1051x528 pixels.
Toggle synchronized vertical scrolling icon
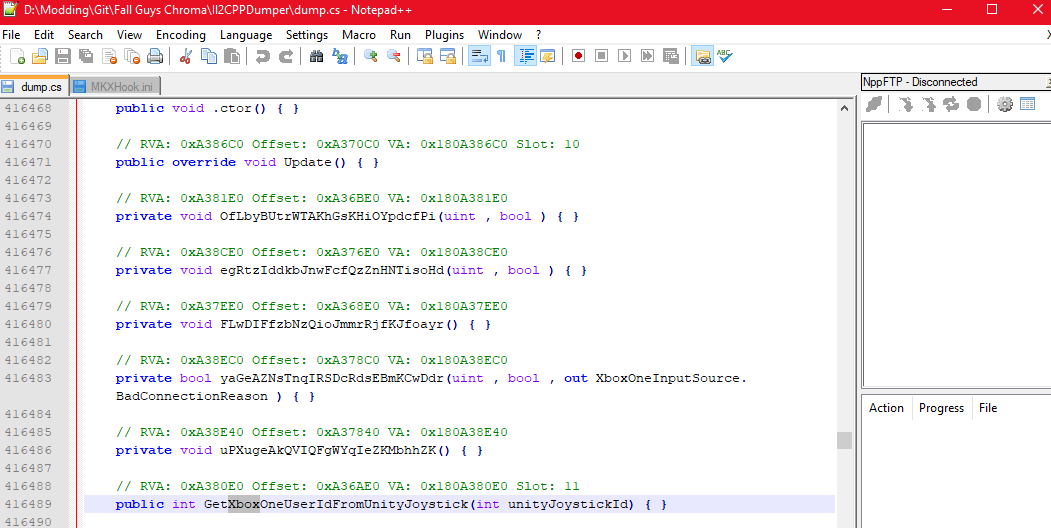pos(425,57)
